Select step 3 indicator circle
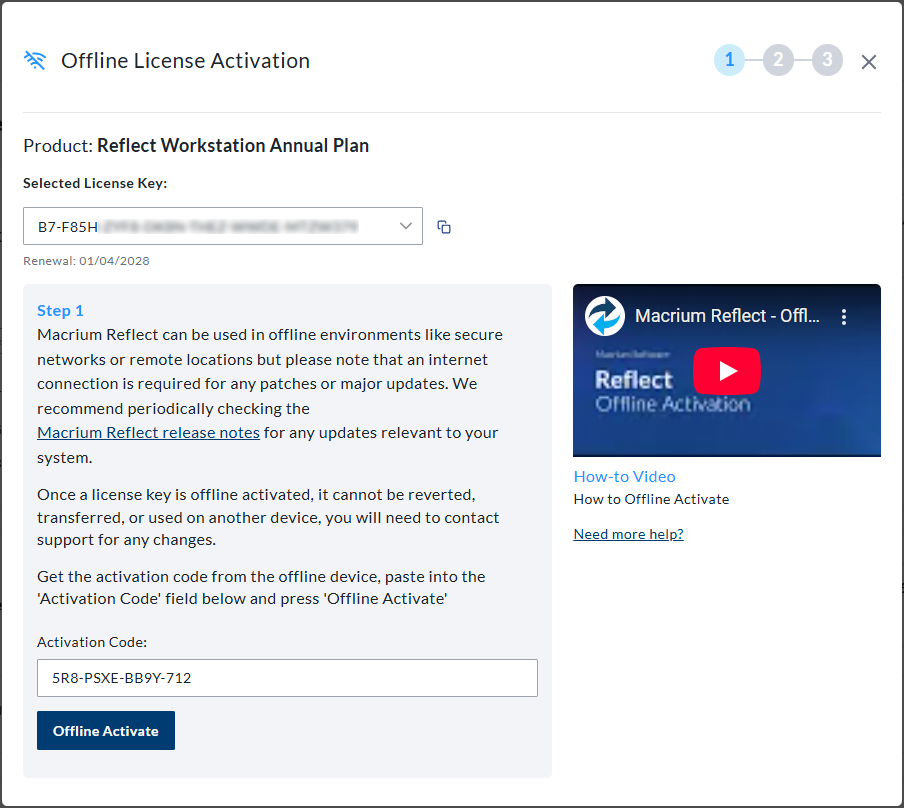This screenshot has height=808, width=904. pos(827,60)
